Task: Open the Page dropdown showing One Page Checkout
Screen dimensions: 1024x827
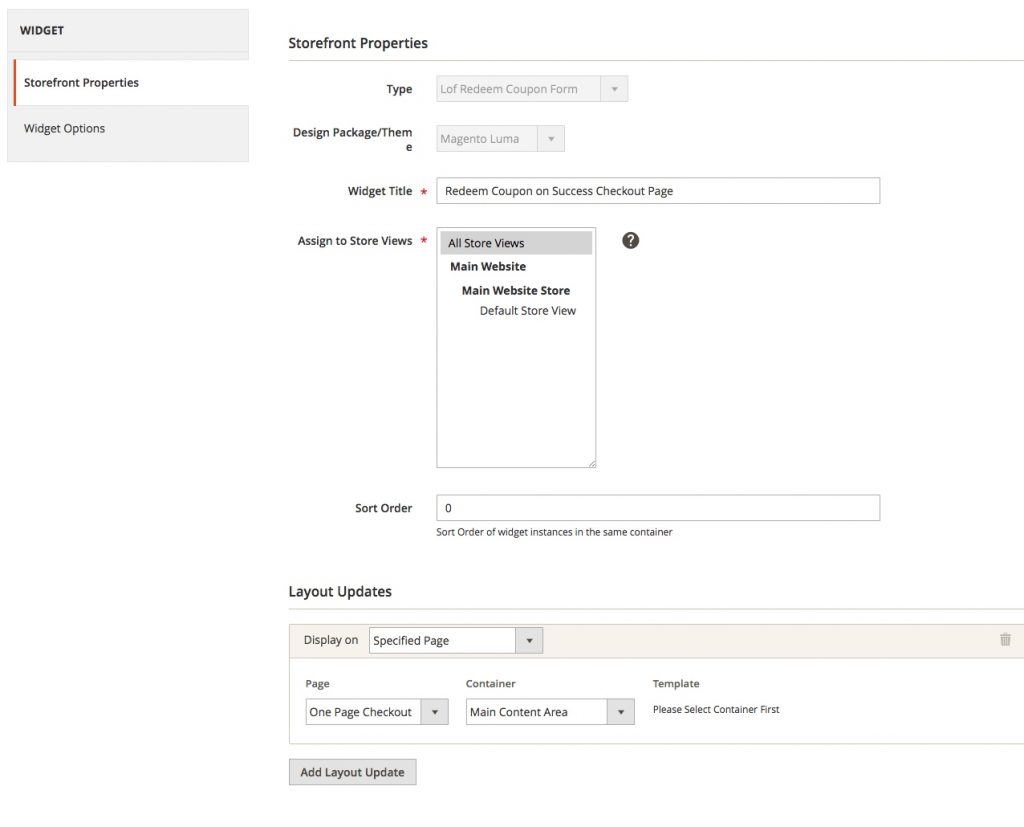Action: tap(377, 712)
